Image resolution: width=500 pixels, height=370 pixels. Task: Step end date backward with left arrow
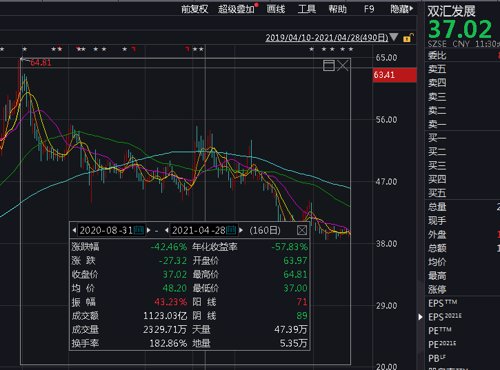pos(167,230)
